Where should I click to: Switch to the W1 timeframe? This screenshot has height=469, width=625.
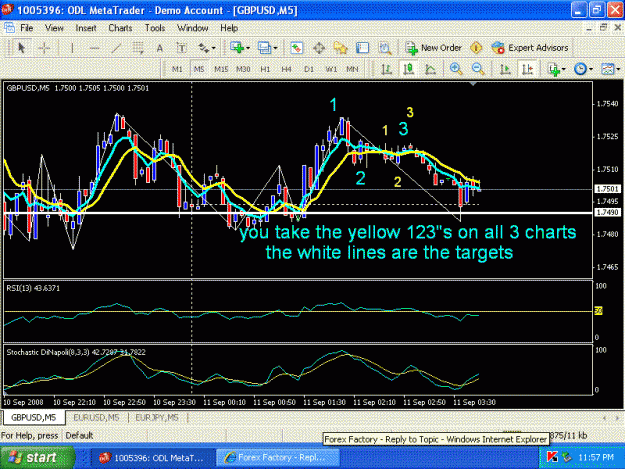(x=331, y=69)
